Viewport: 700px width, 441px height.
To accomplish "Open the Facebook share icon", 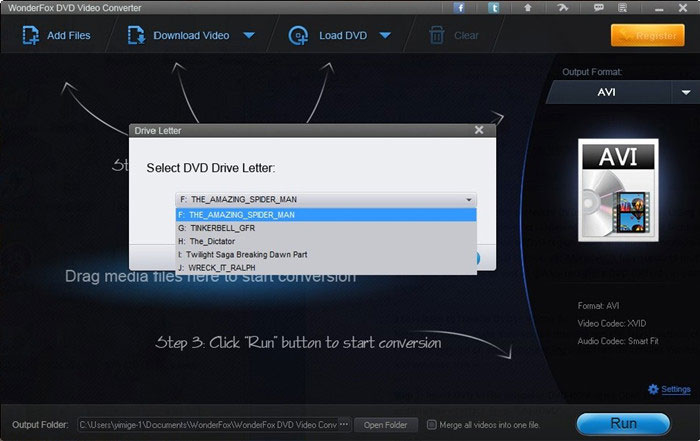I will [x=459, y=8].
